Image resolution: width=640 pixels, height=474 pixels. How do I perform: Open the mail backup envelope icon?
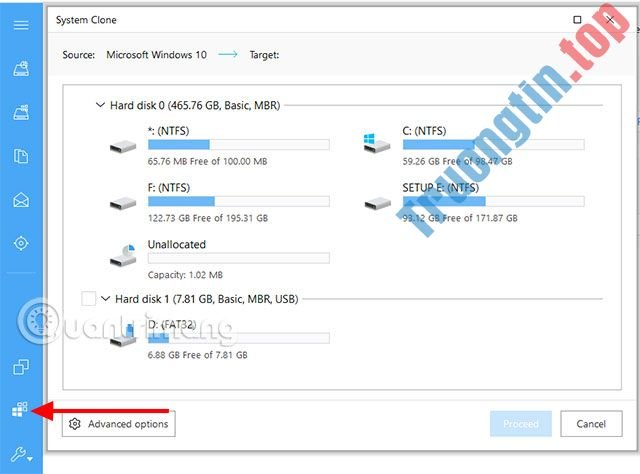21,200
